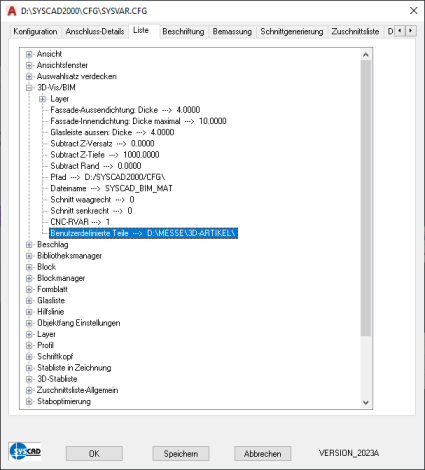
Task: Expand the Staboptimierung node
Action: [x=29, y=401]
